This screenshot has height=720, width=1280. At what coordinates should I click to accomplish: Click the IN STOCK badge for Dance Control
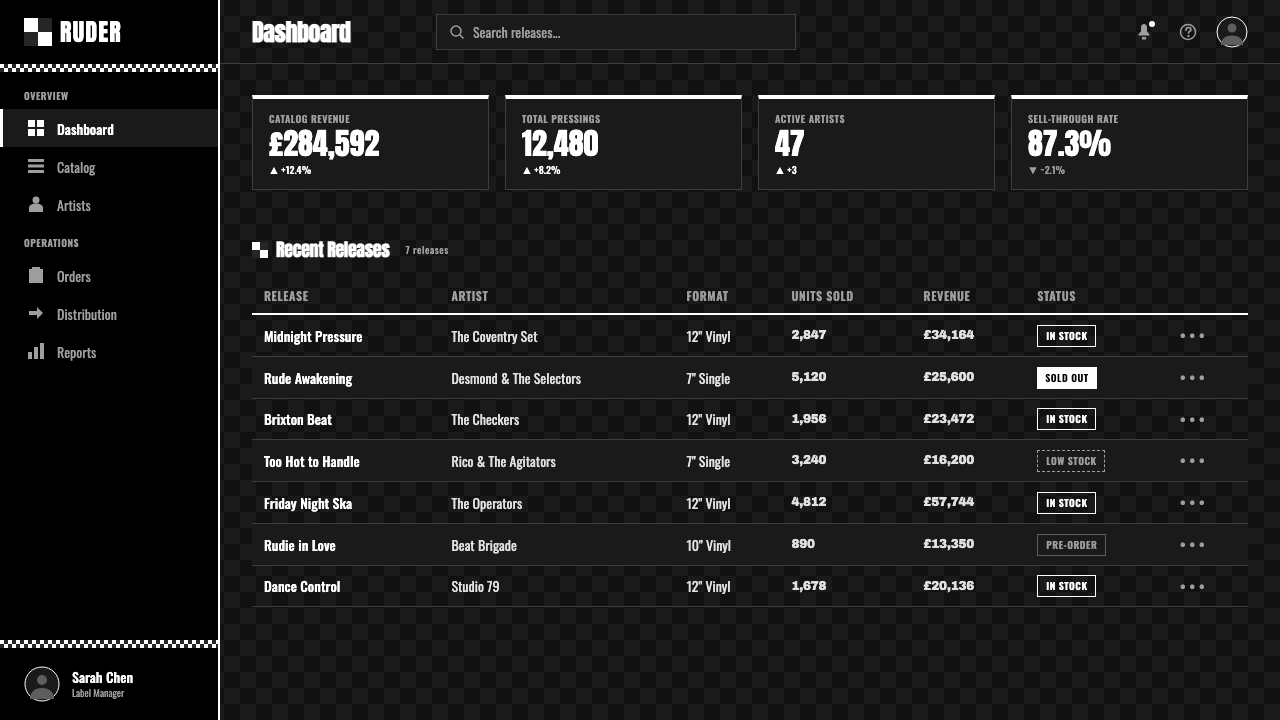1066,586
